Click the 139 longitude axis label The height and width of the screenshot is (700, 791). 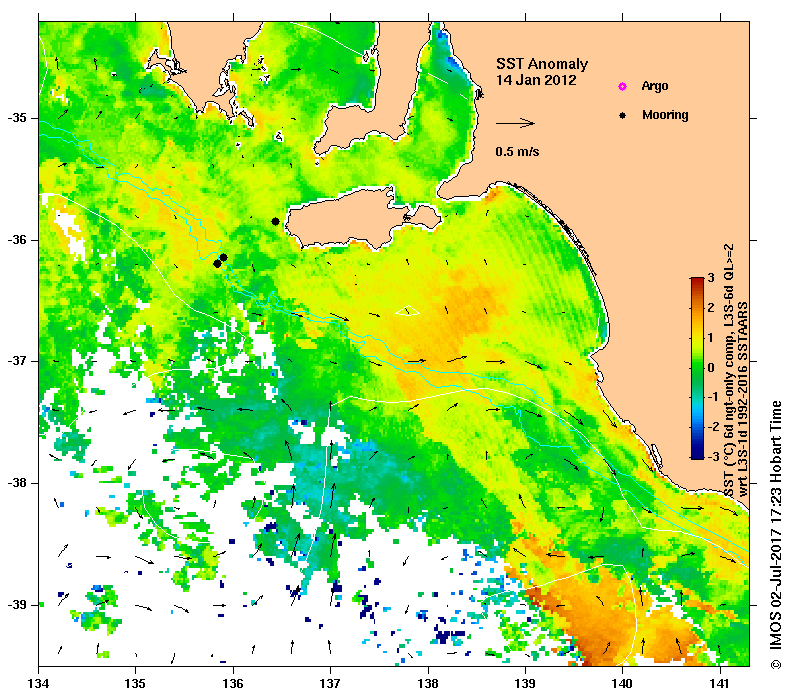(x=525, y=684)
